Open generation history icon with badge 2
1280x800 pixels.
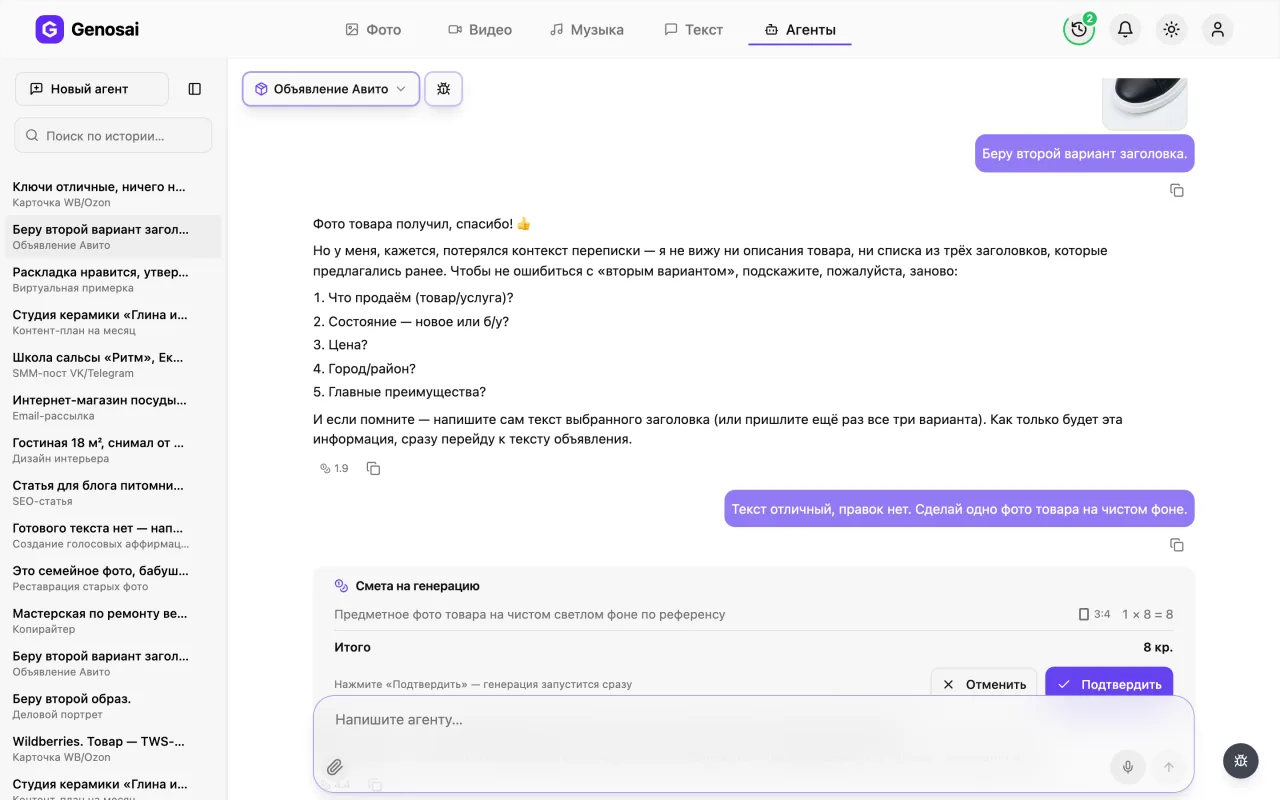(1079, 29)
